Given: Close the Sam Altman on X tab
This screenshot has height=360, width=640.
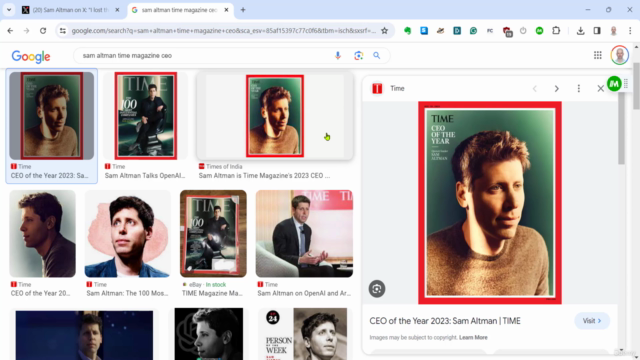Looking at the screenshot, I should tap(117, 10).
